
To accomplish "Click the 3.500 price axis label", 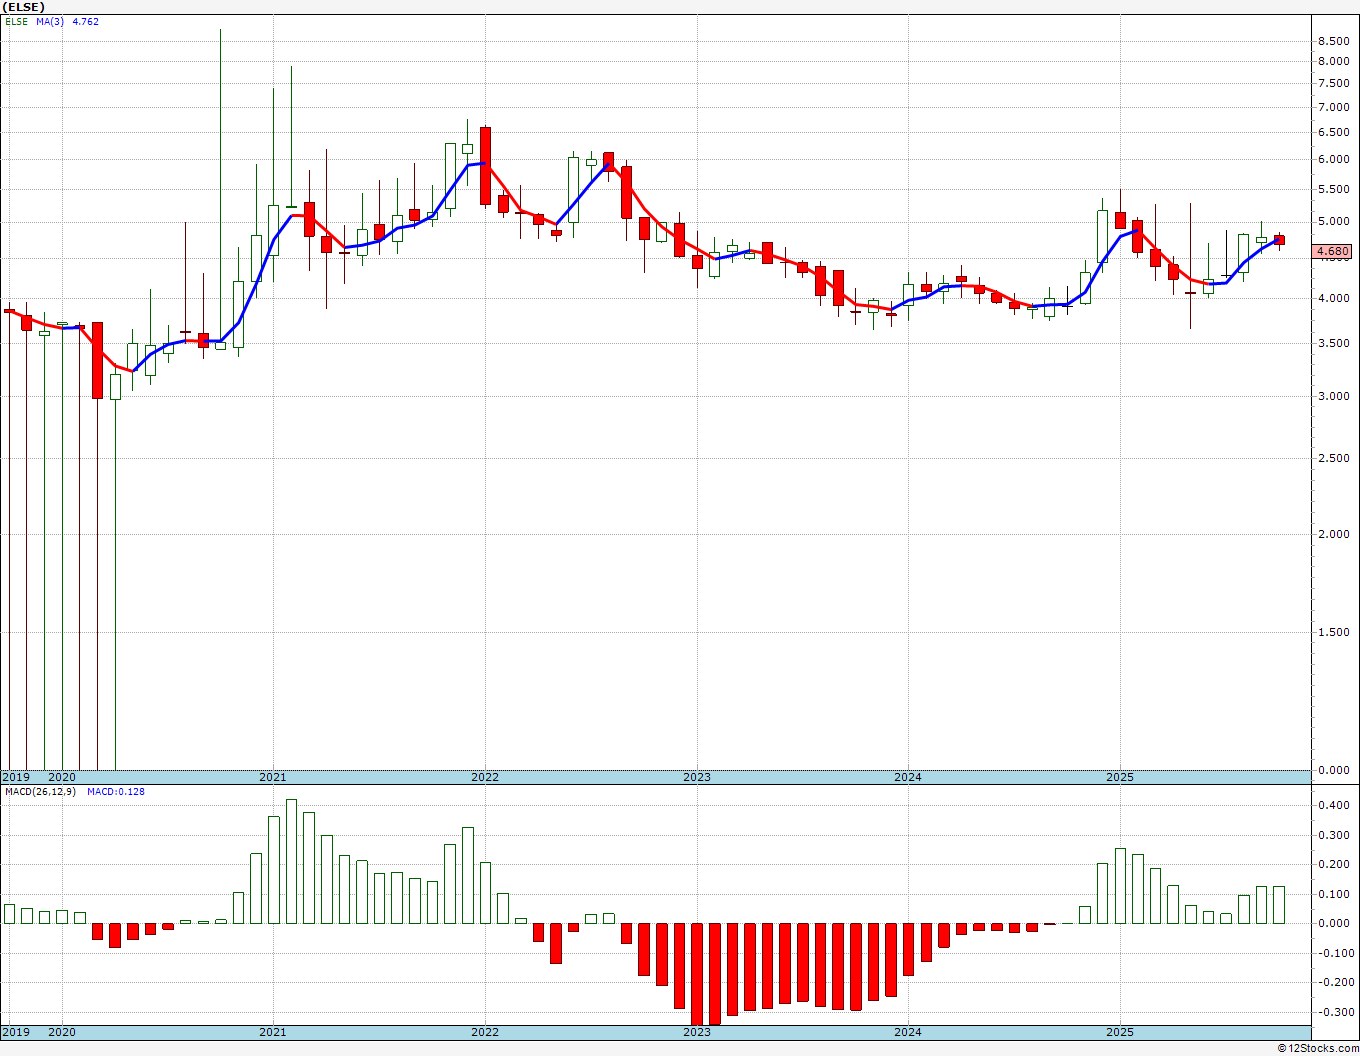I will click(x=1334, y=343).
